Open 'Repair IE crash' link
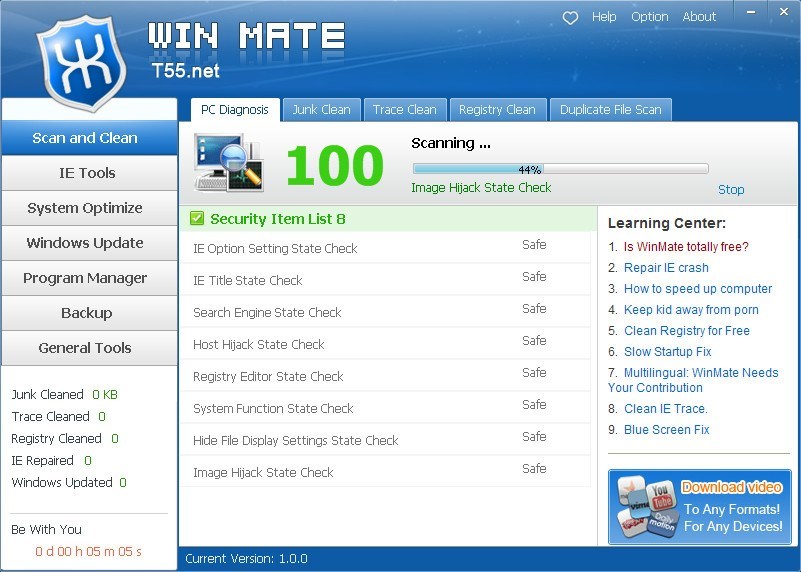 pyautogui.click(x=666, y=268)
